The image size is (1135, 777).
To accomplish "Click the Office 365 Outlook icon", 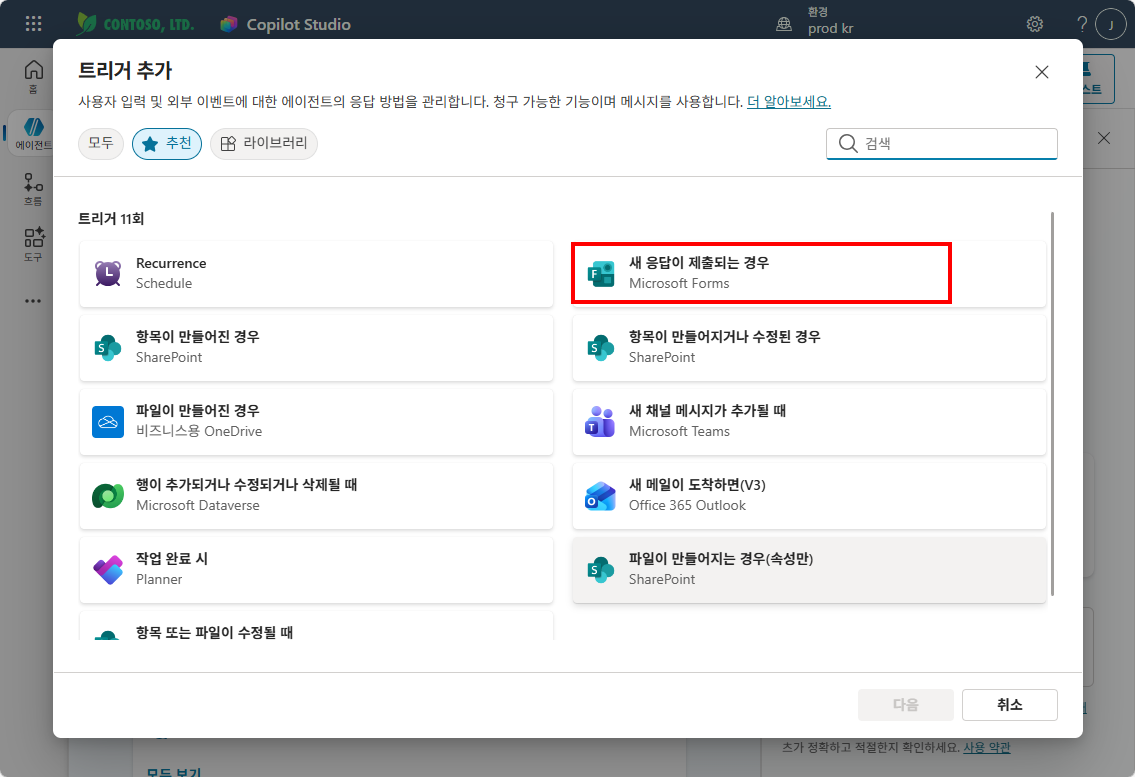I will (x=601, y=495).
